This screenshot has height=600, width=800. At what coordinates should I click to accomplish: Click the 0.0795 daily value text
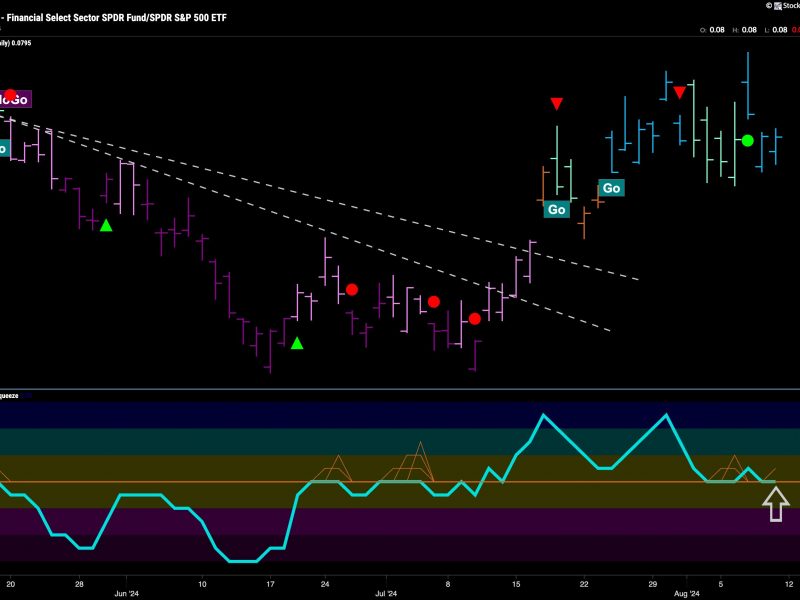tap(21, 43)
